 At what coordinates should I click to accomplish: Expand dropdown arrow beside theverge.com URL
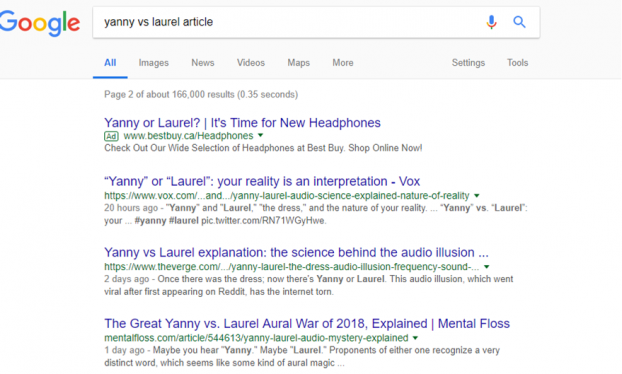tap(487, 267)
